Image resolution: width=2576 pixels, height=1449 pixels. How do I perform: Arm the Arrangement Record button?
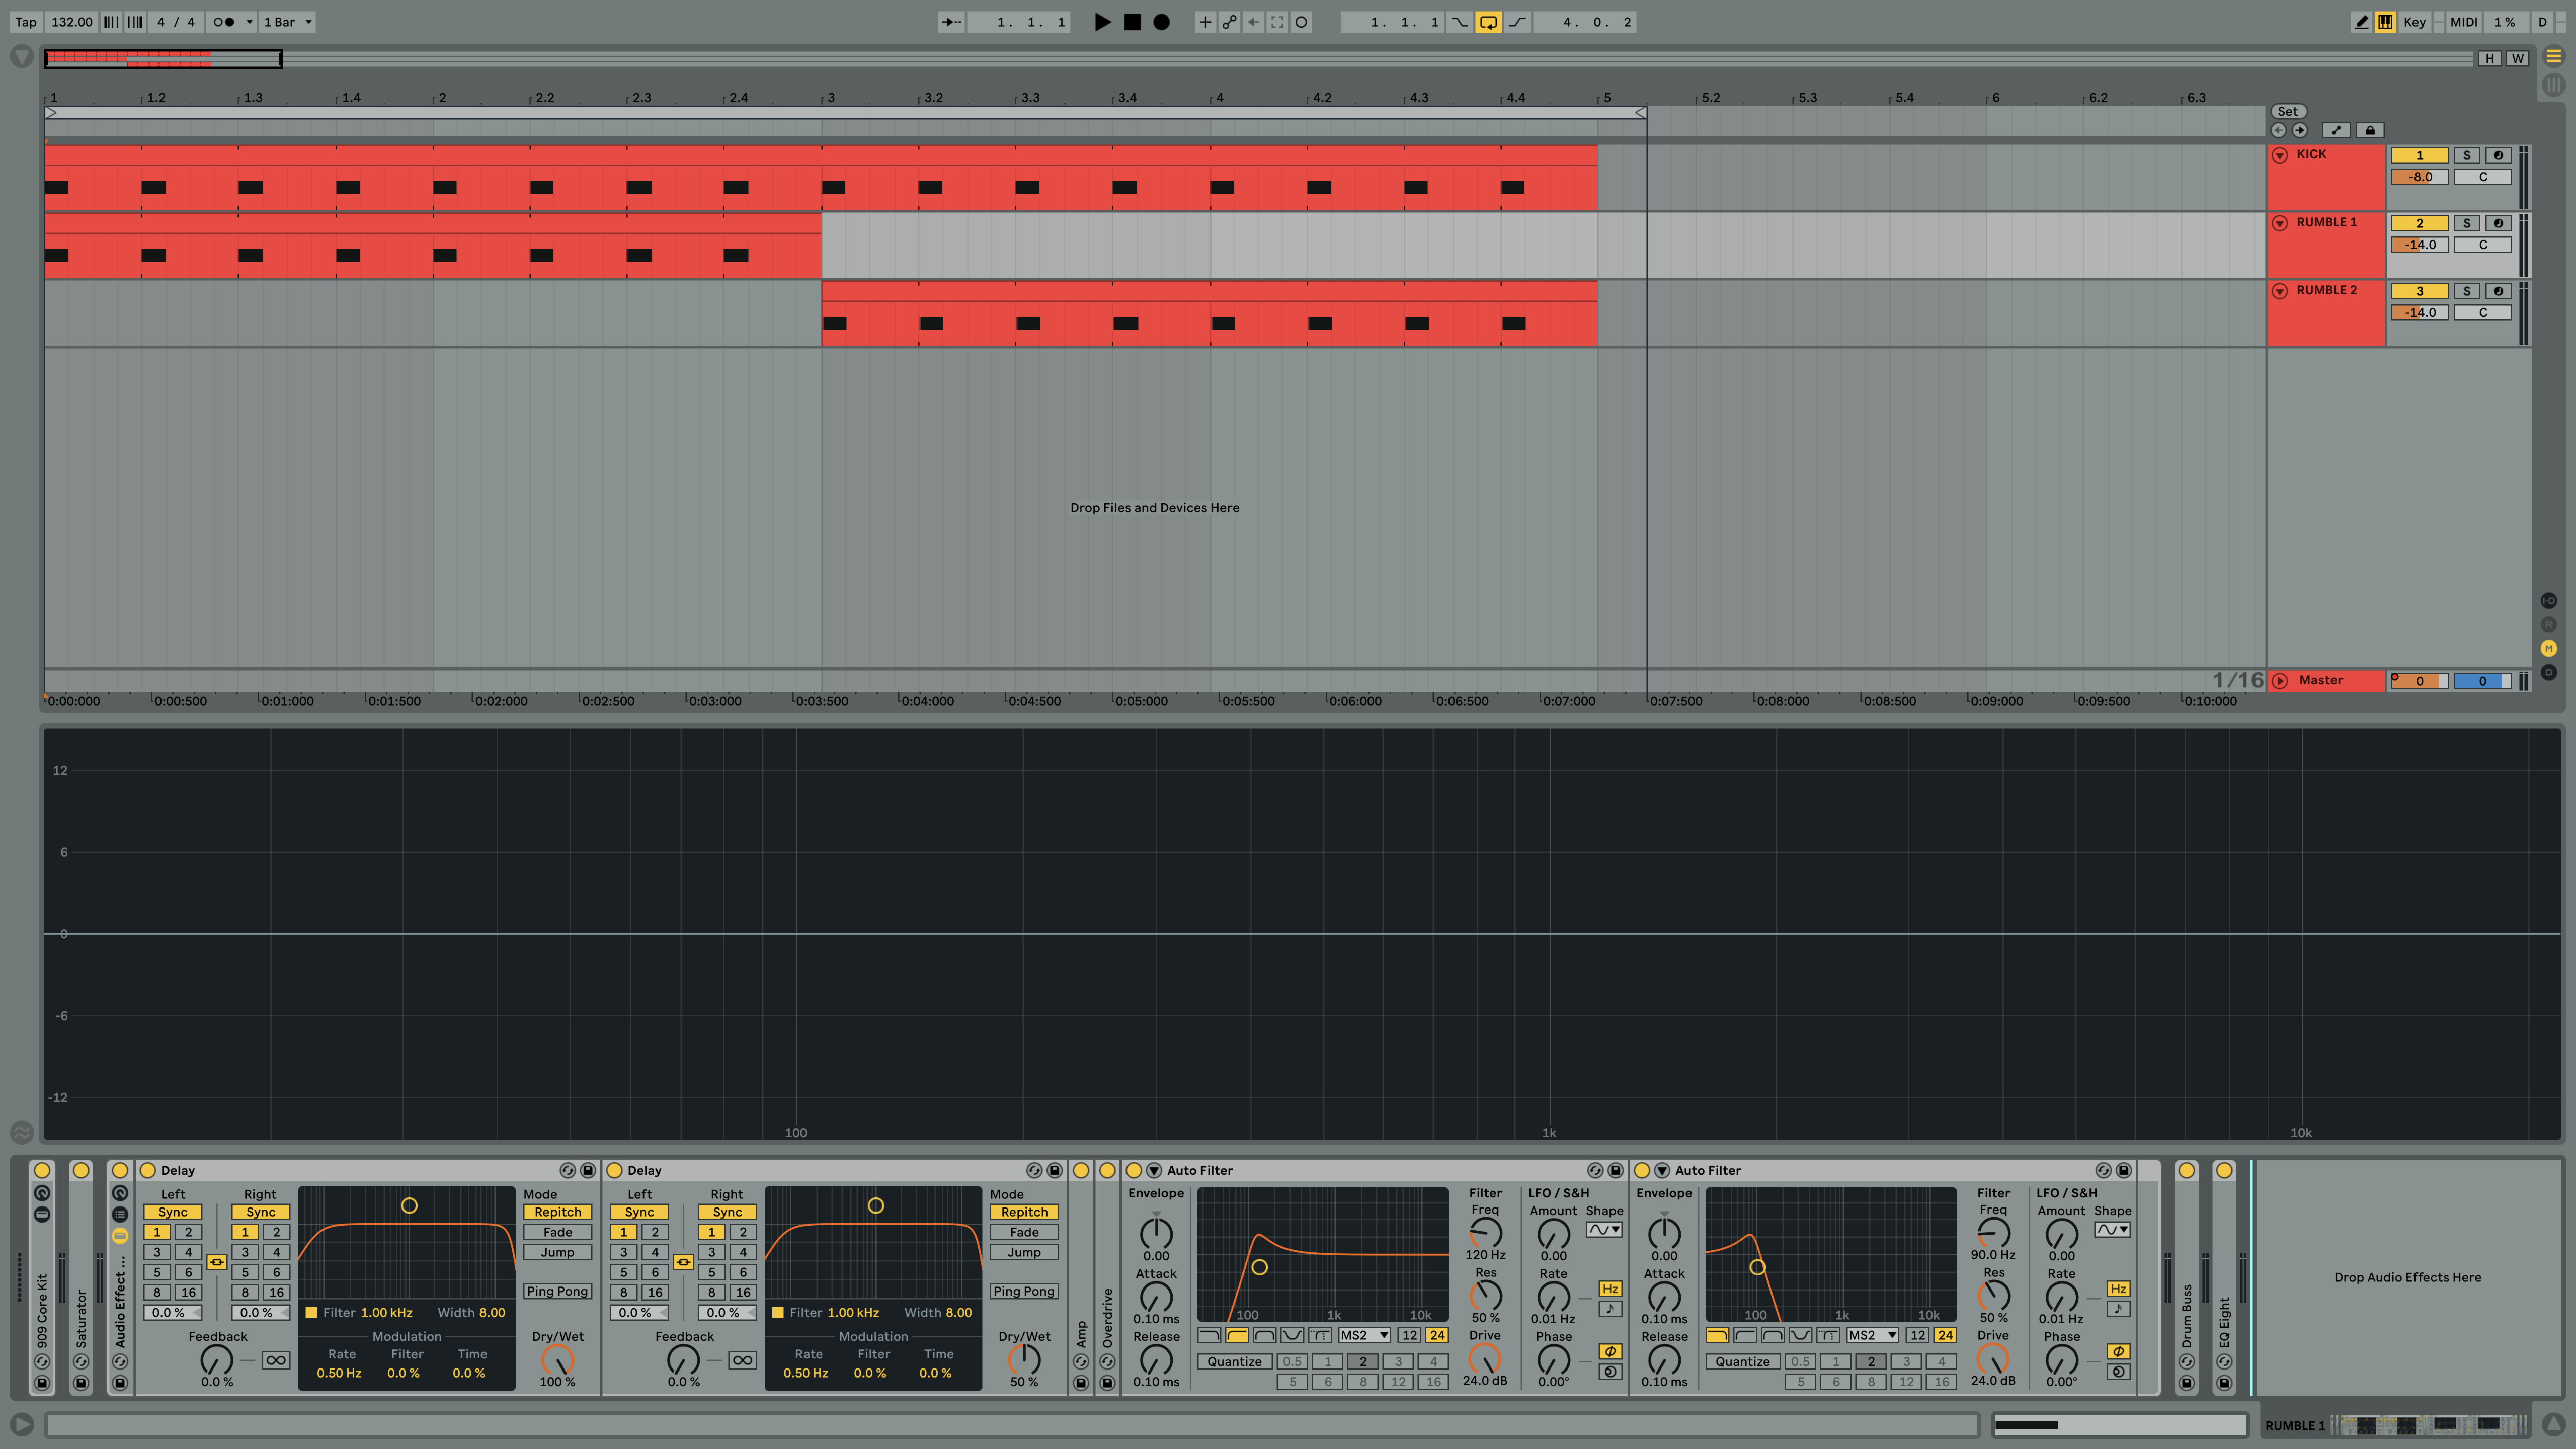1161,22
